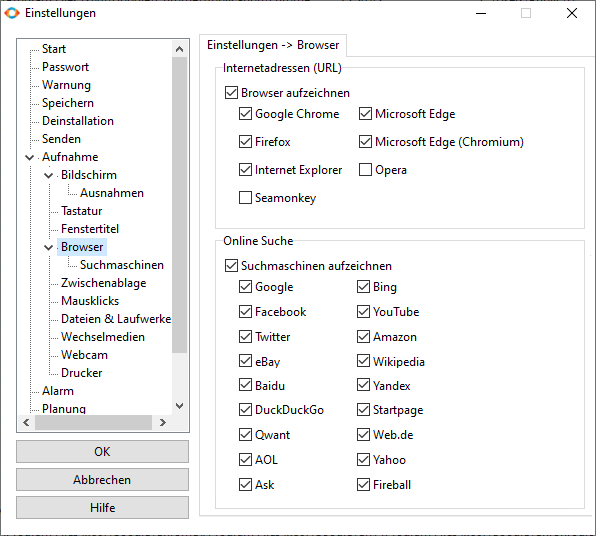The height and width of the screenshot is (536, 596).
Task: Enable the Seamonkey checkbox
Action: (x=245, y=198)
